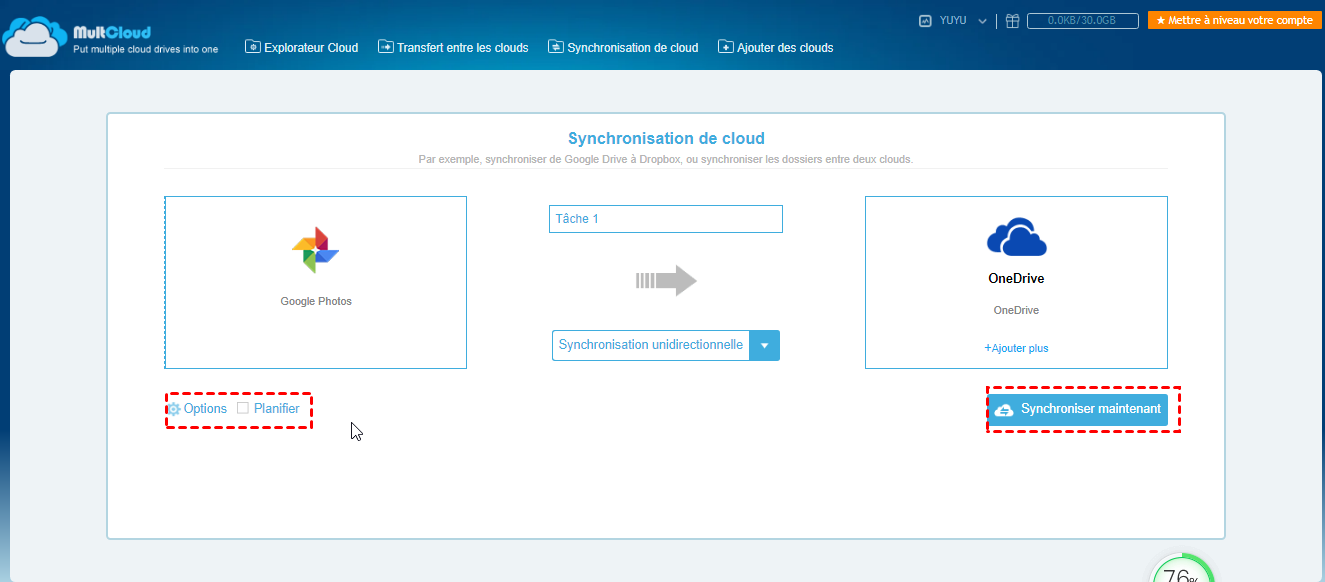The width and height of the screenshot is (1325, 582).
Task: Click the Synchronisation de cloud menu icon
Action: (555, 47)
